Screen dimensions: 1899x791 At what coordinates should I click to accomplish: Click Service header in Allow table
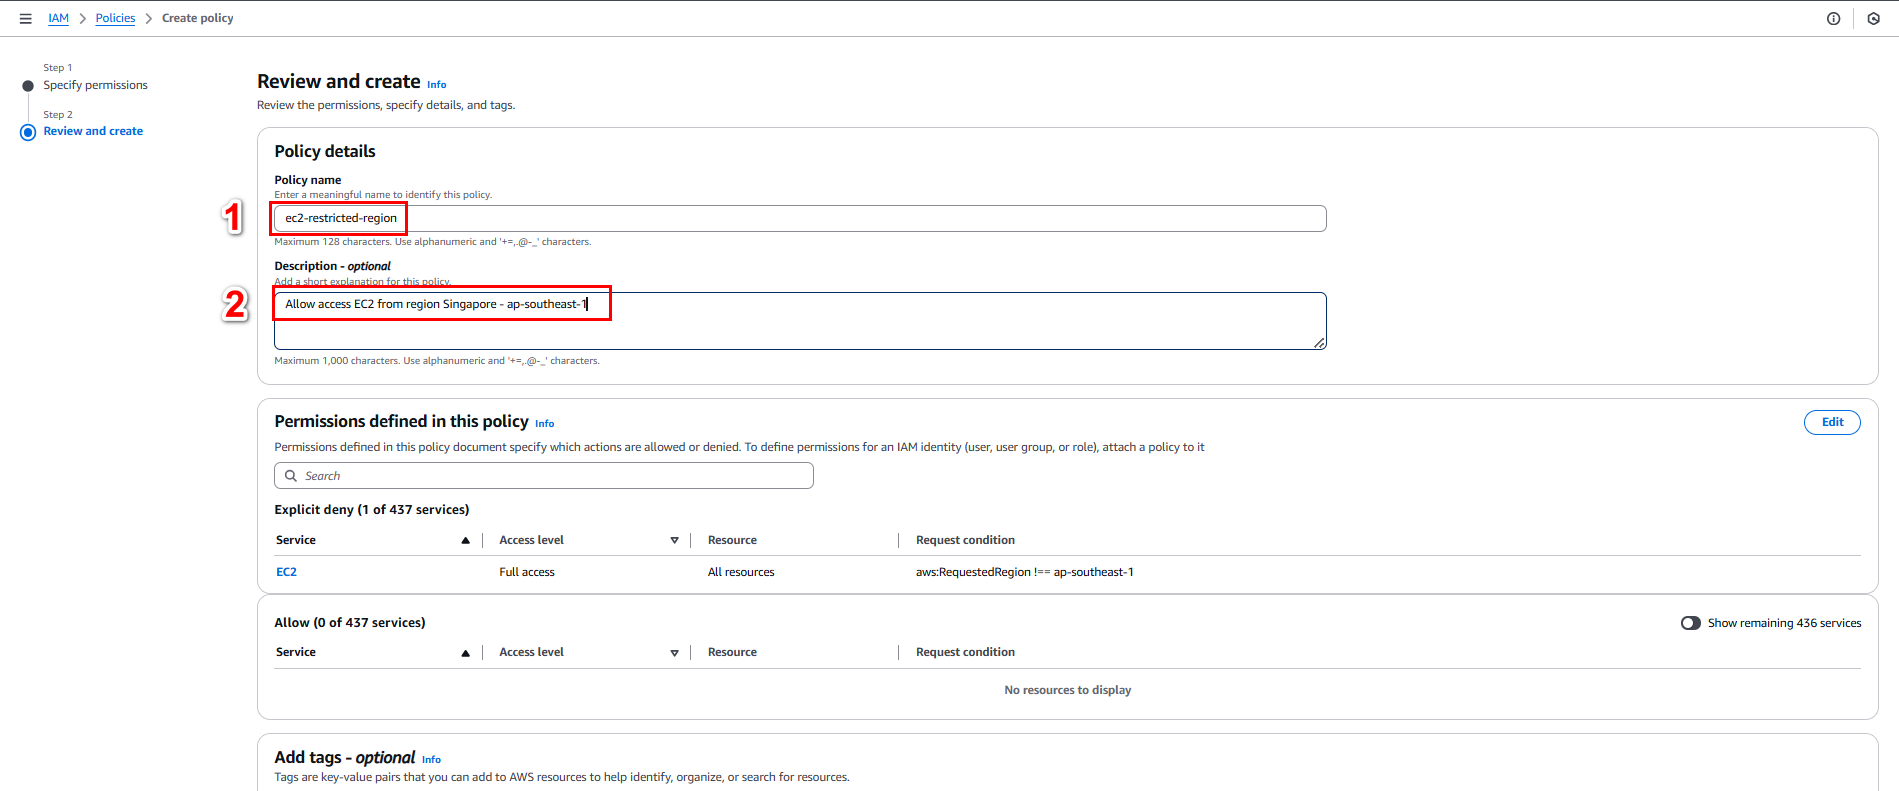(x=296, y=652)
